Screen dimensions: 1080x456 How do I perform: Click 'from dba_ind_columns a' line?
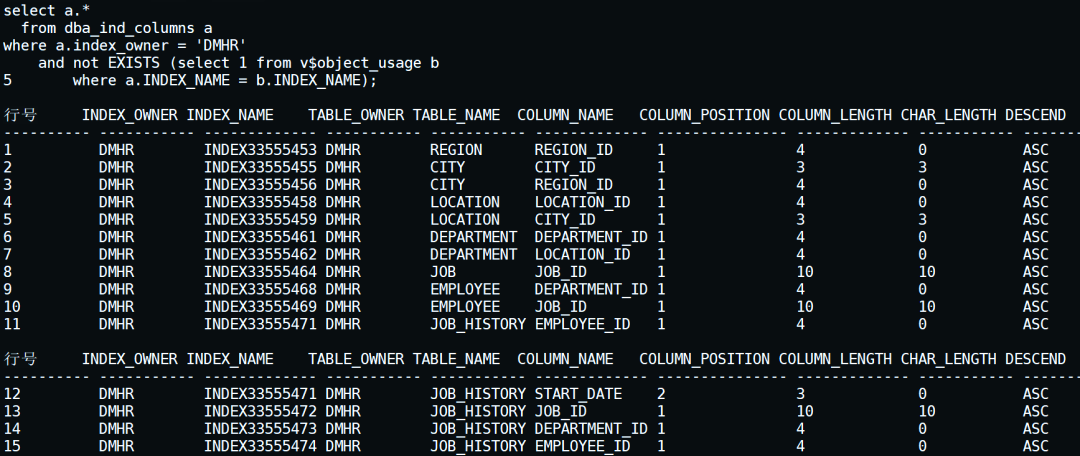(x=116, y=28)
